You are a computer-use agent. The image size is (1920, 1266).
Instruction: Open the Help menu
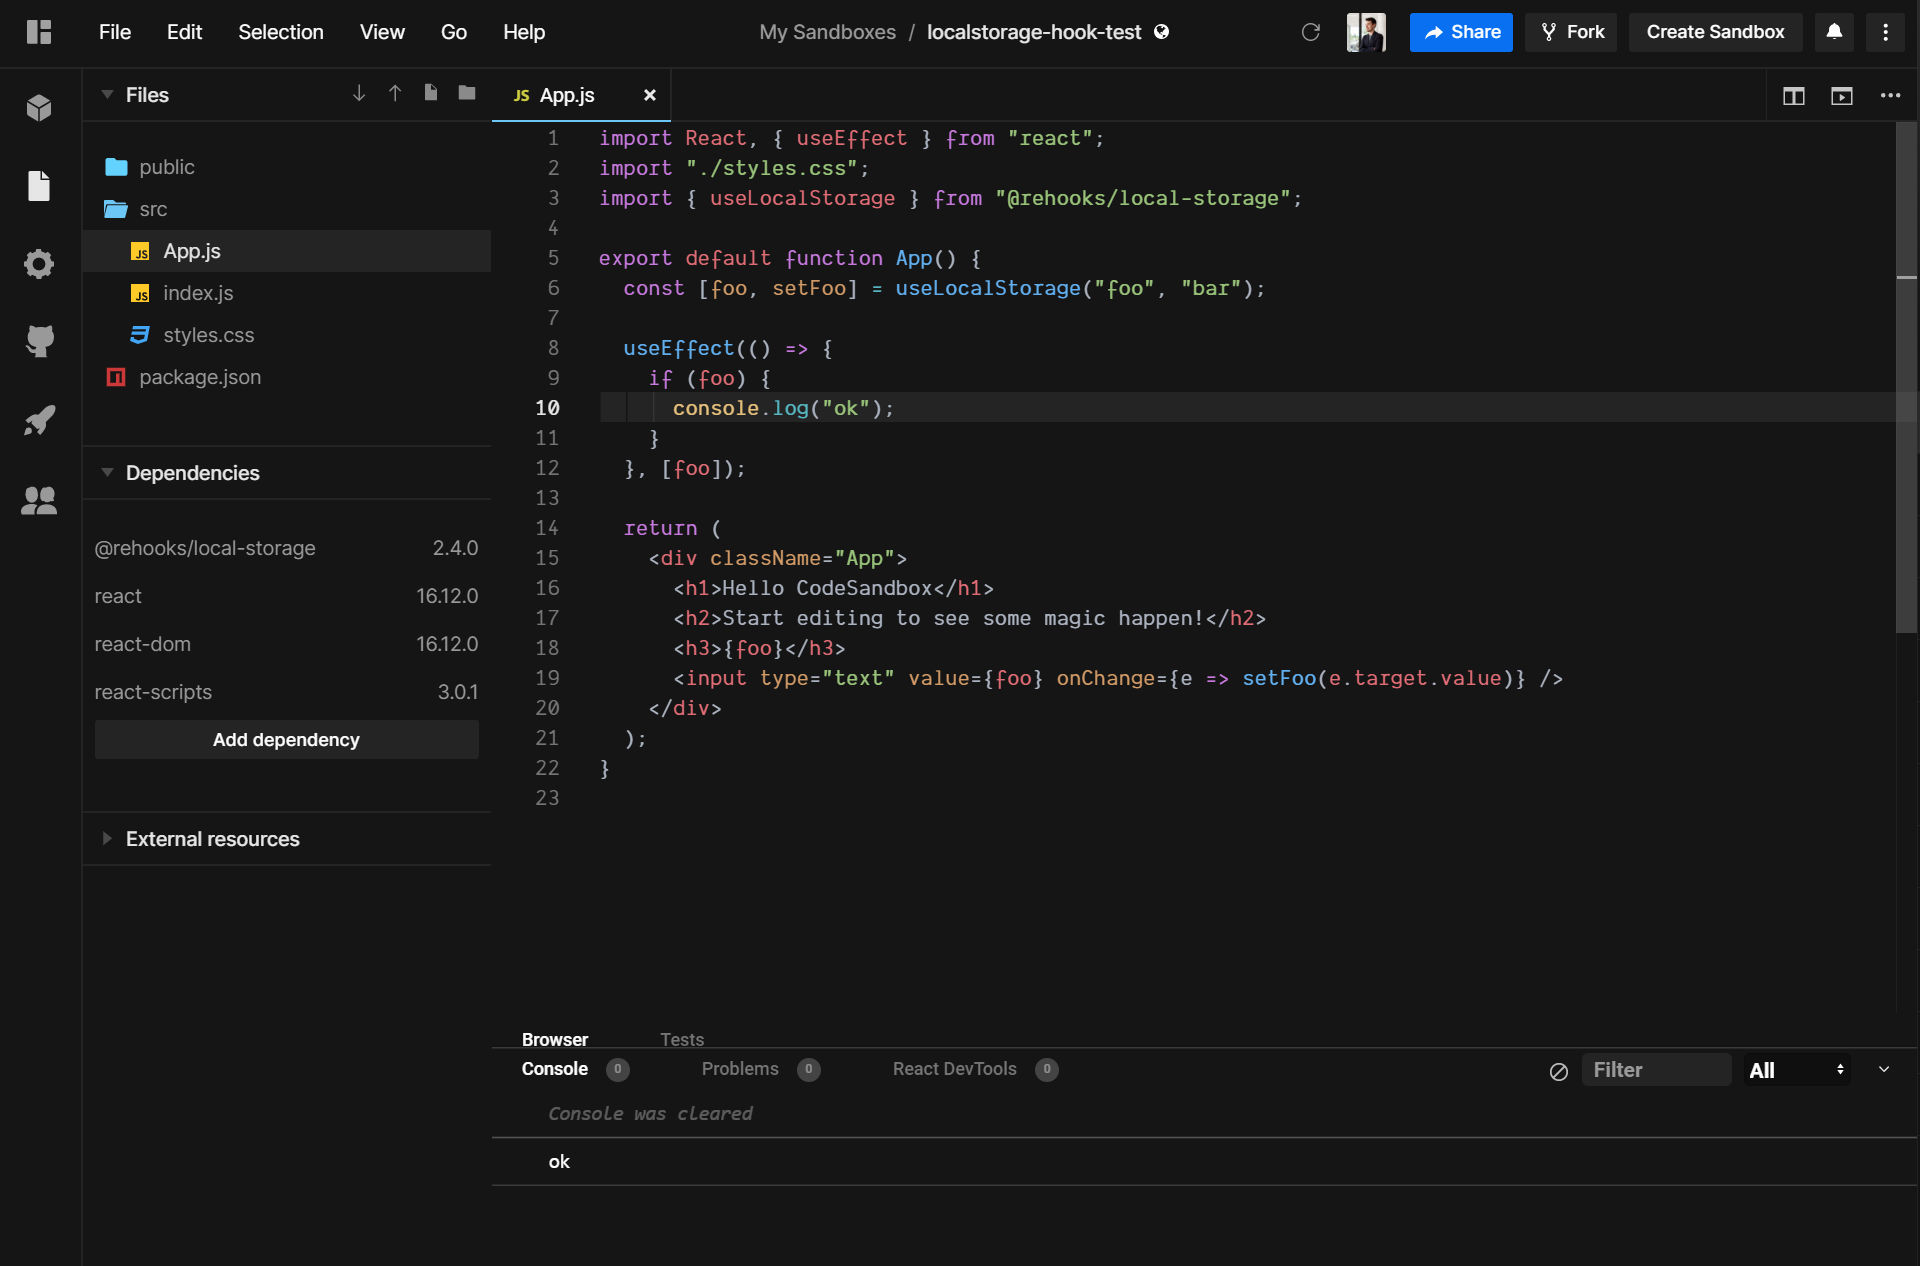click(524, 32)
